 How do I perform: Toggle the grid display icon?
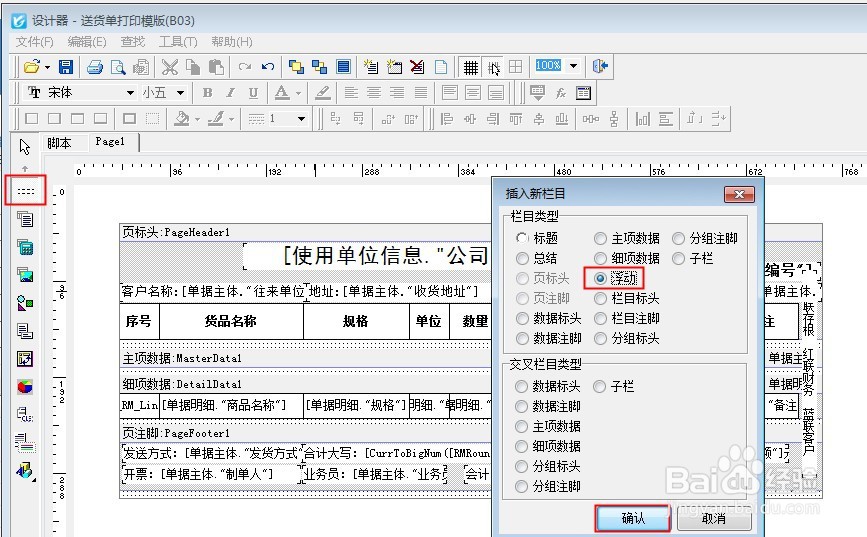[471, 67]
